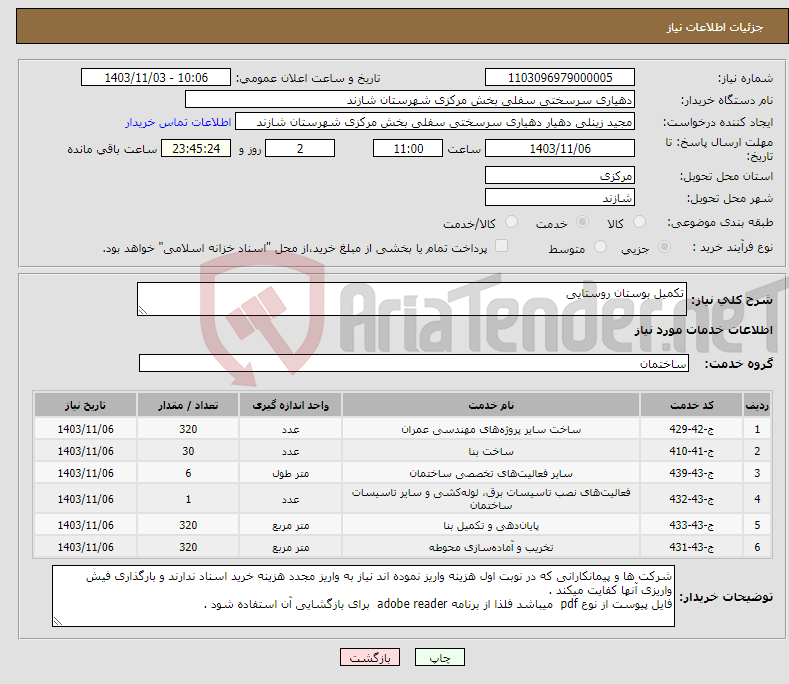Click unit متر طول in row 3
Image resolution: width=789 pixels, height=684 pixels.
tap(290, 474)
